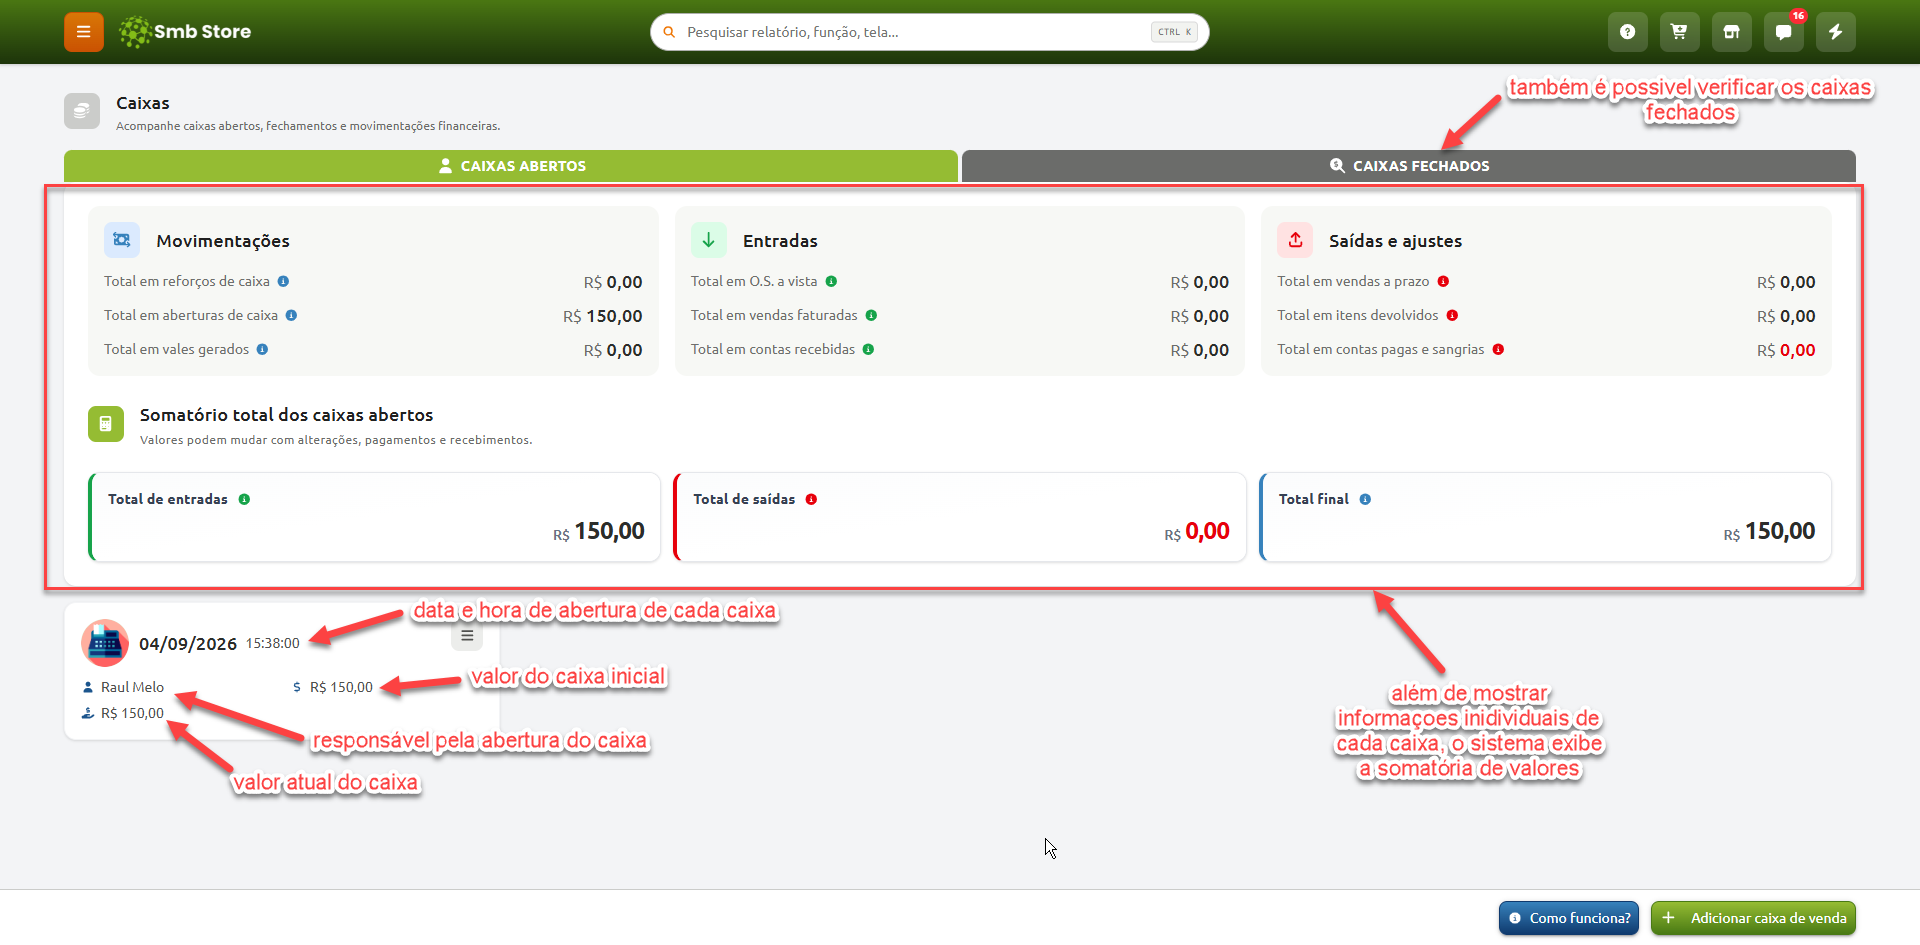Focus the Pesquisar relatório search field

tap(929, 32)
